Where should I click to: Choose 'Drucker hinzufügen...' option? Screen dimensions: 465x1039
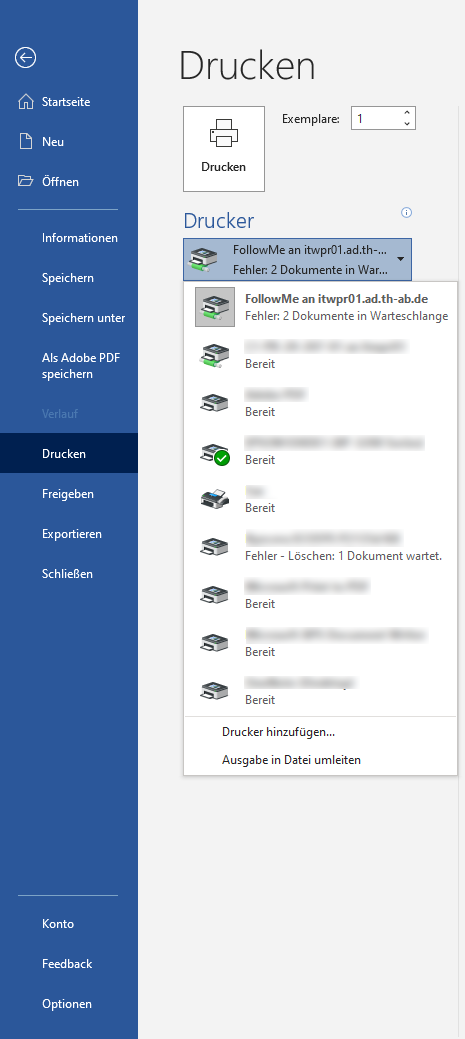click(278, 732)
